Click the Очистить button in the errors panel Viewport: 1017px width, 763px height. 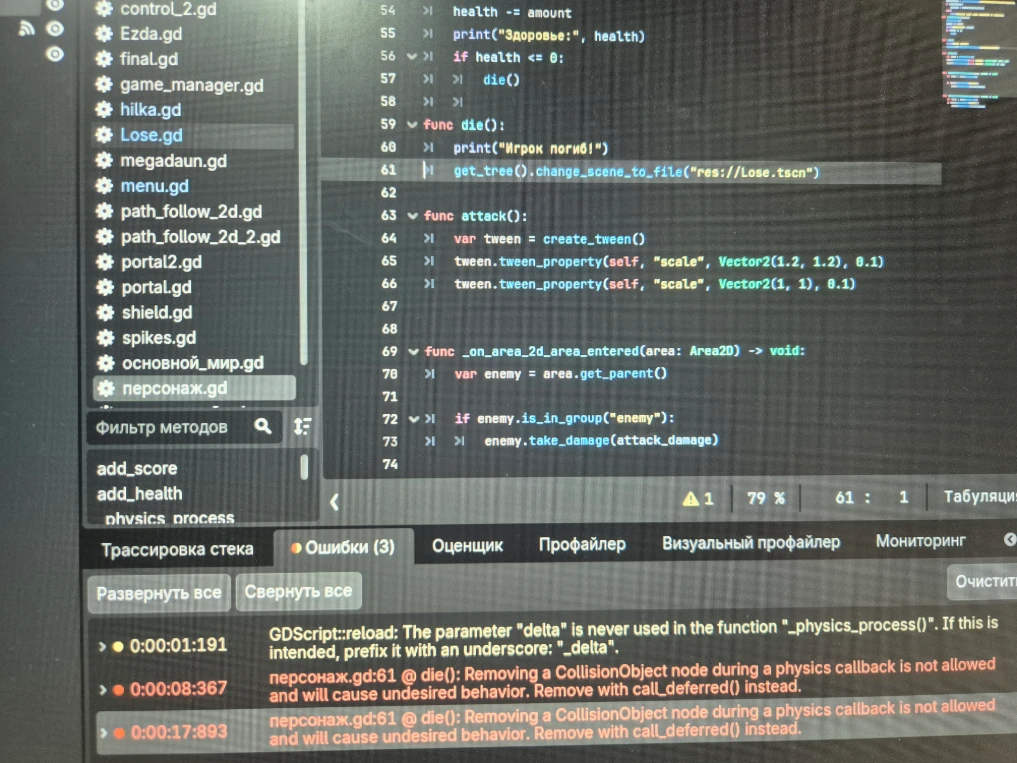[982, 581]
